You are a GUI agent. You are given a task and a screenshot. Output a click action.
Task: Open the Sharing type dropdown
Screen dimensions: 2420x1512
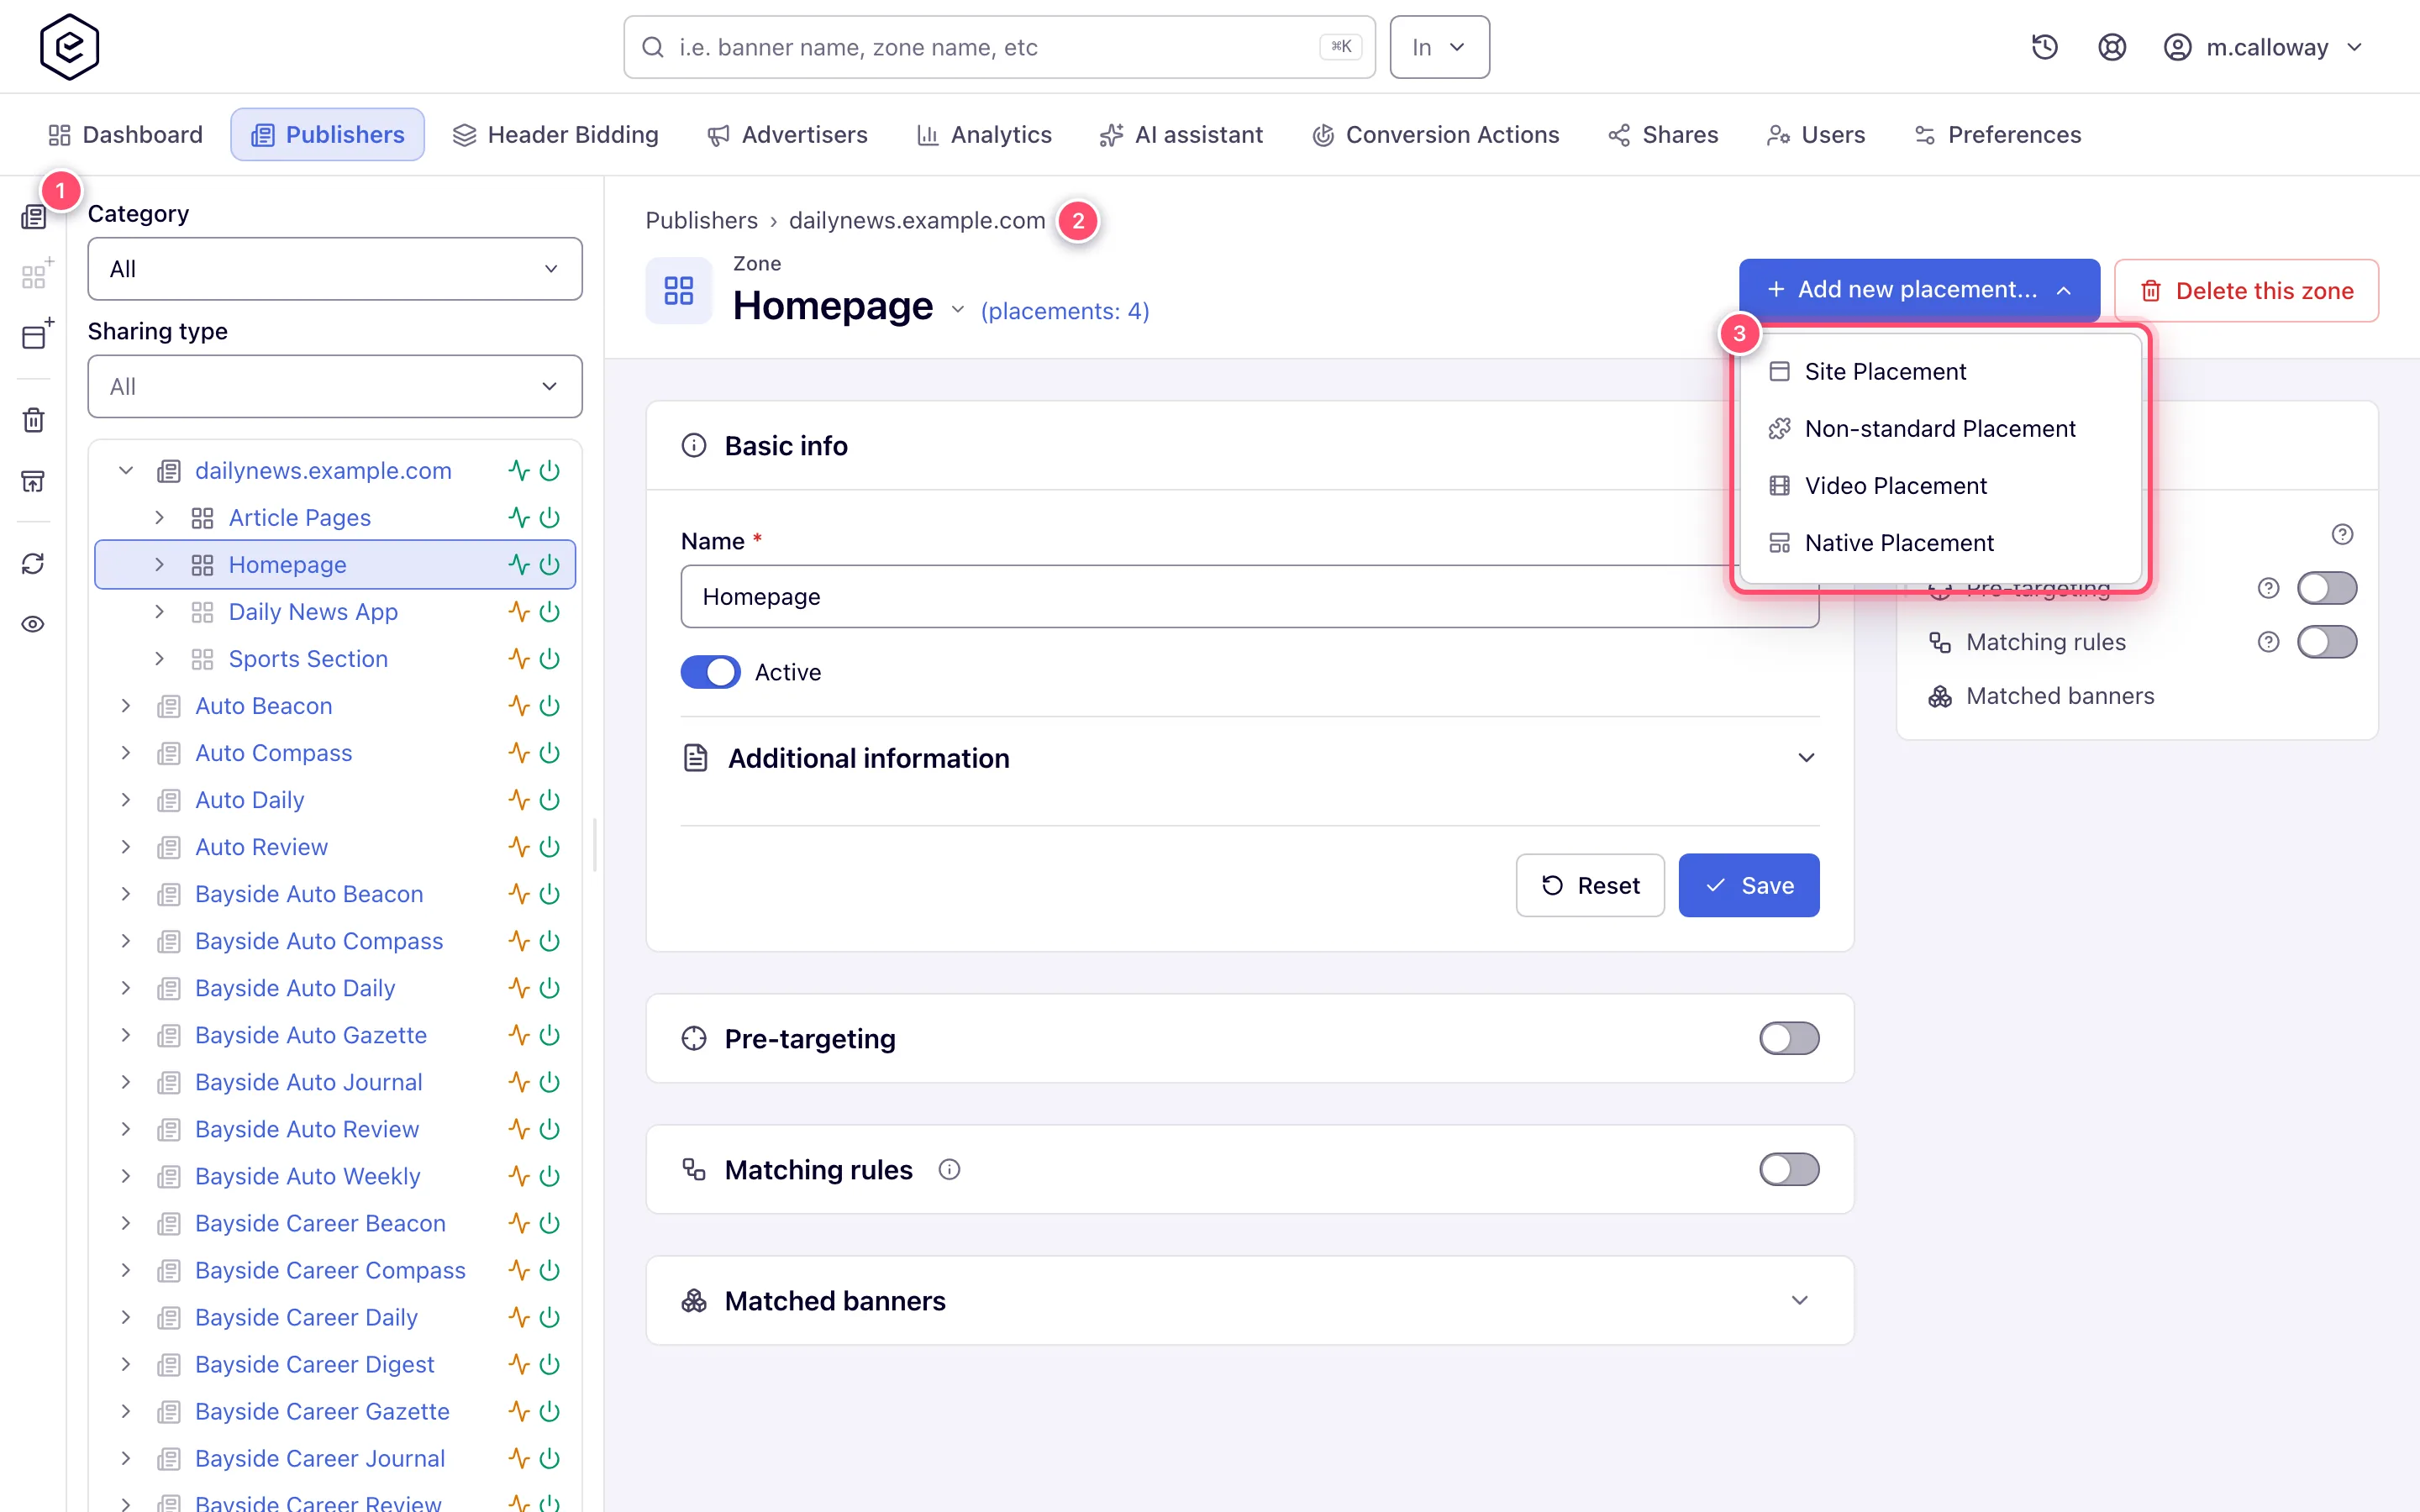click(335, 386)
